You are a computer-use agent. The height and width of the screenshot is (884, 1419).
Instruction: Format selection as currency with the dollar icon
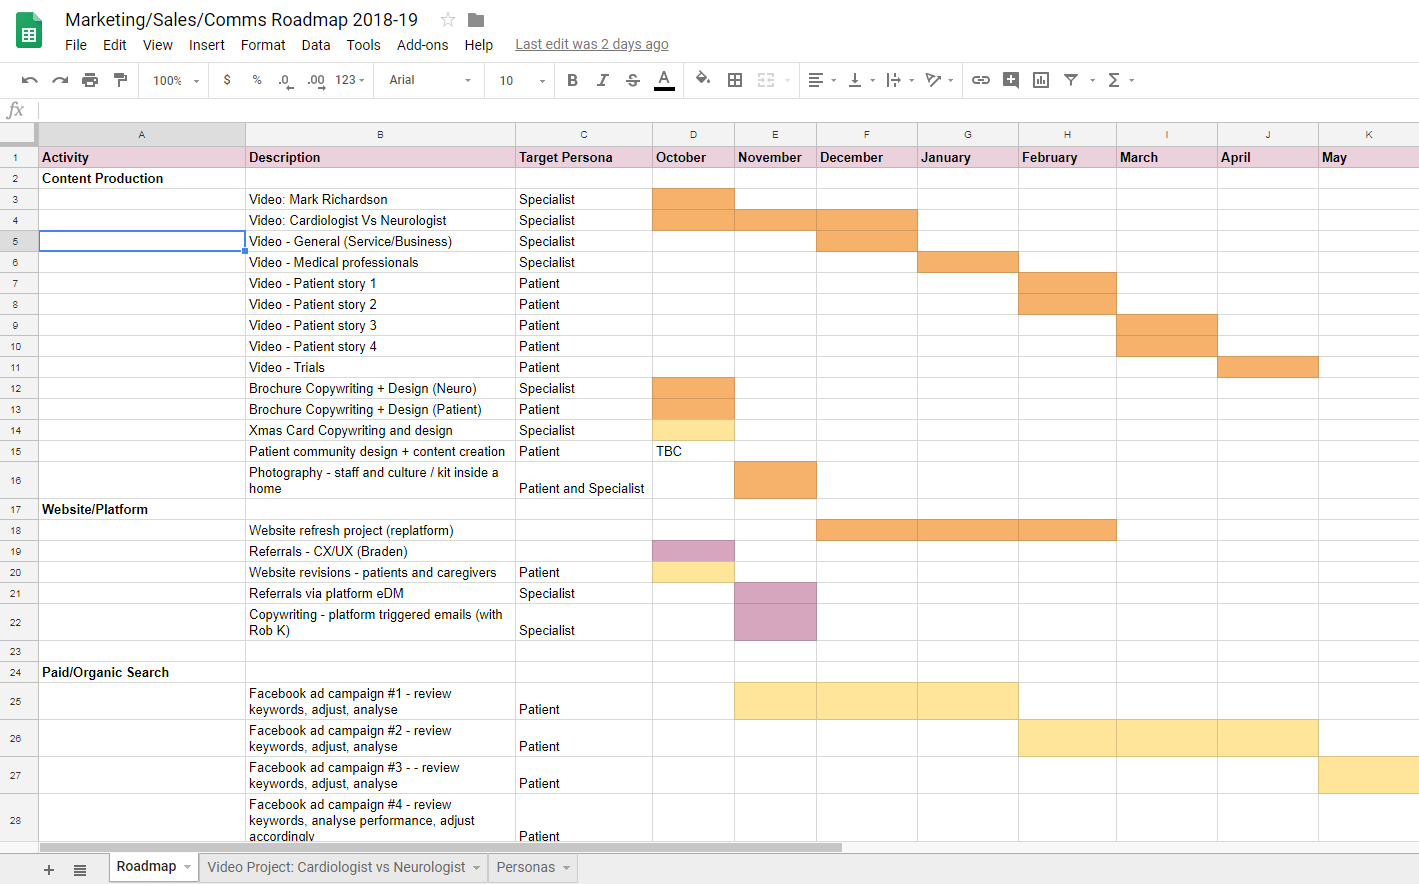tap(225, 80)
